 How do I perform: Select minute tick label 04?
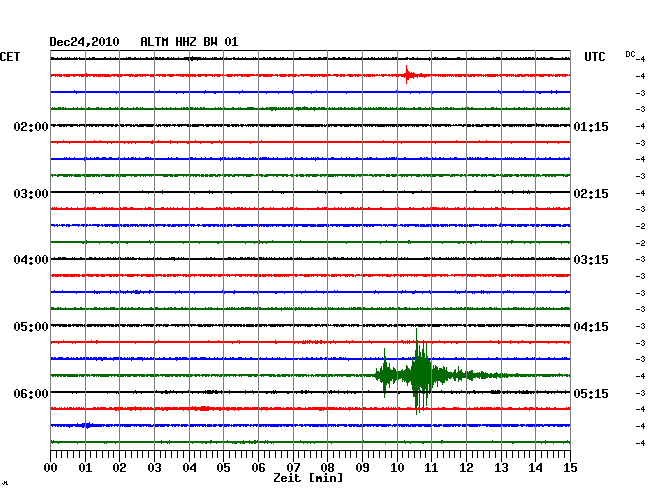(189, 467)
